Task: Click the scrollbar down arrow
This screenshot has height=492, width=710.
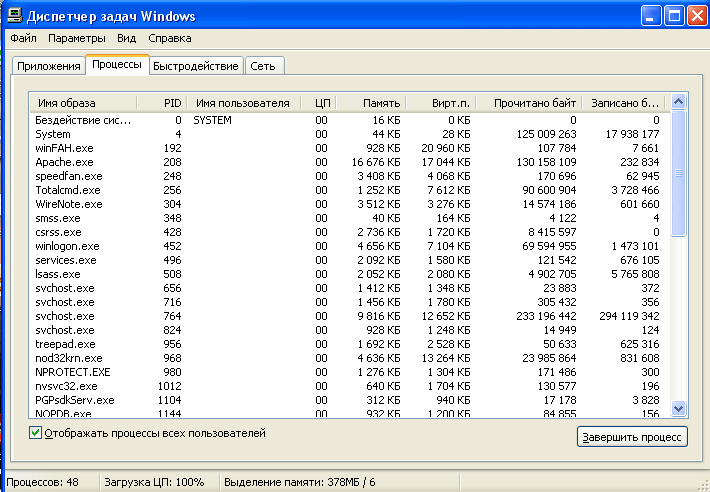Action: tap(678, 408)
